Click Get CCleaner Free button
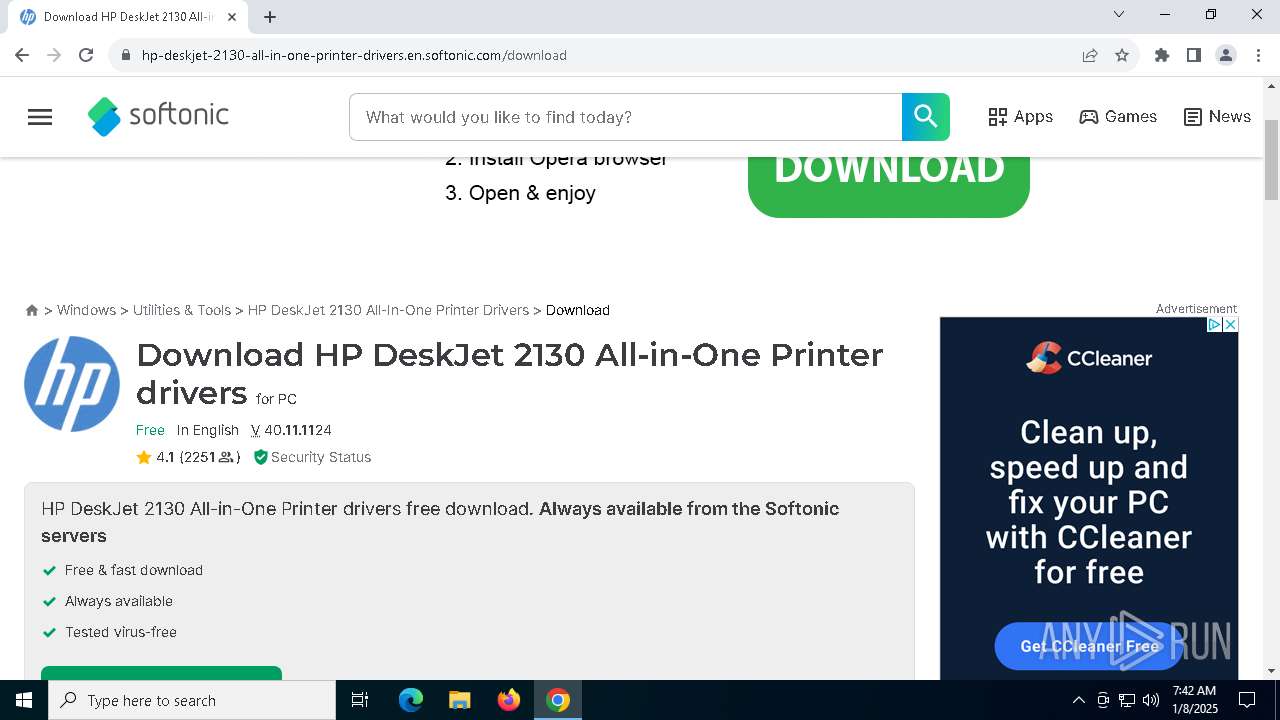Image resolution: width=1280 pixels, height=720 pixels. 1089,646
